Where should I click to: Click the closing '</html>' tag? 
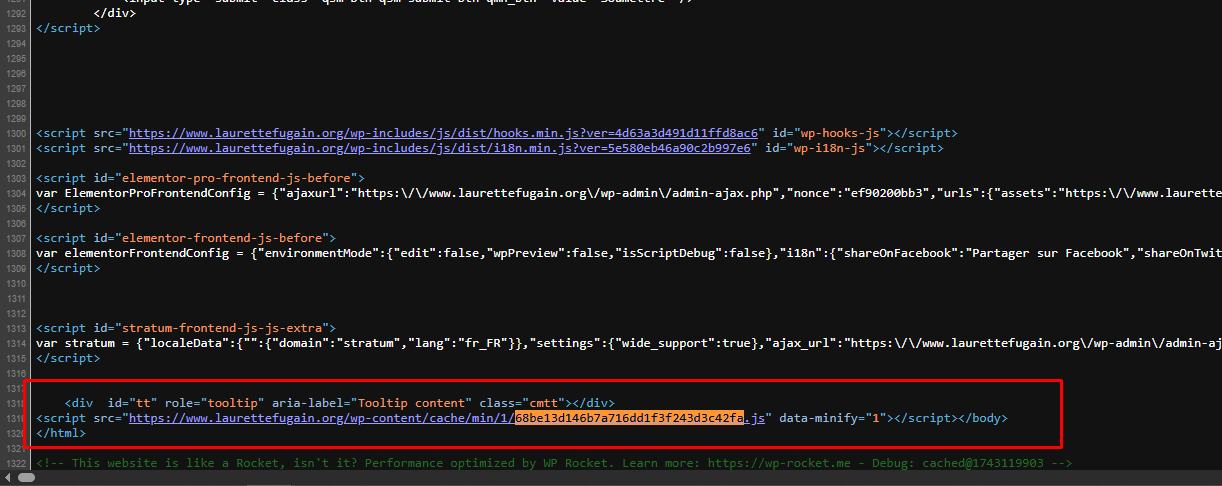pyautogui.click(x=61, y=433)
